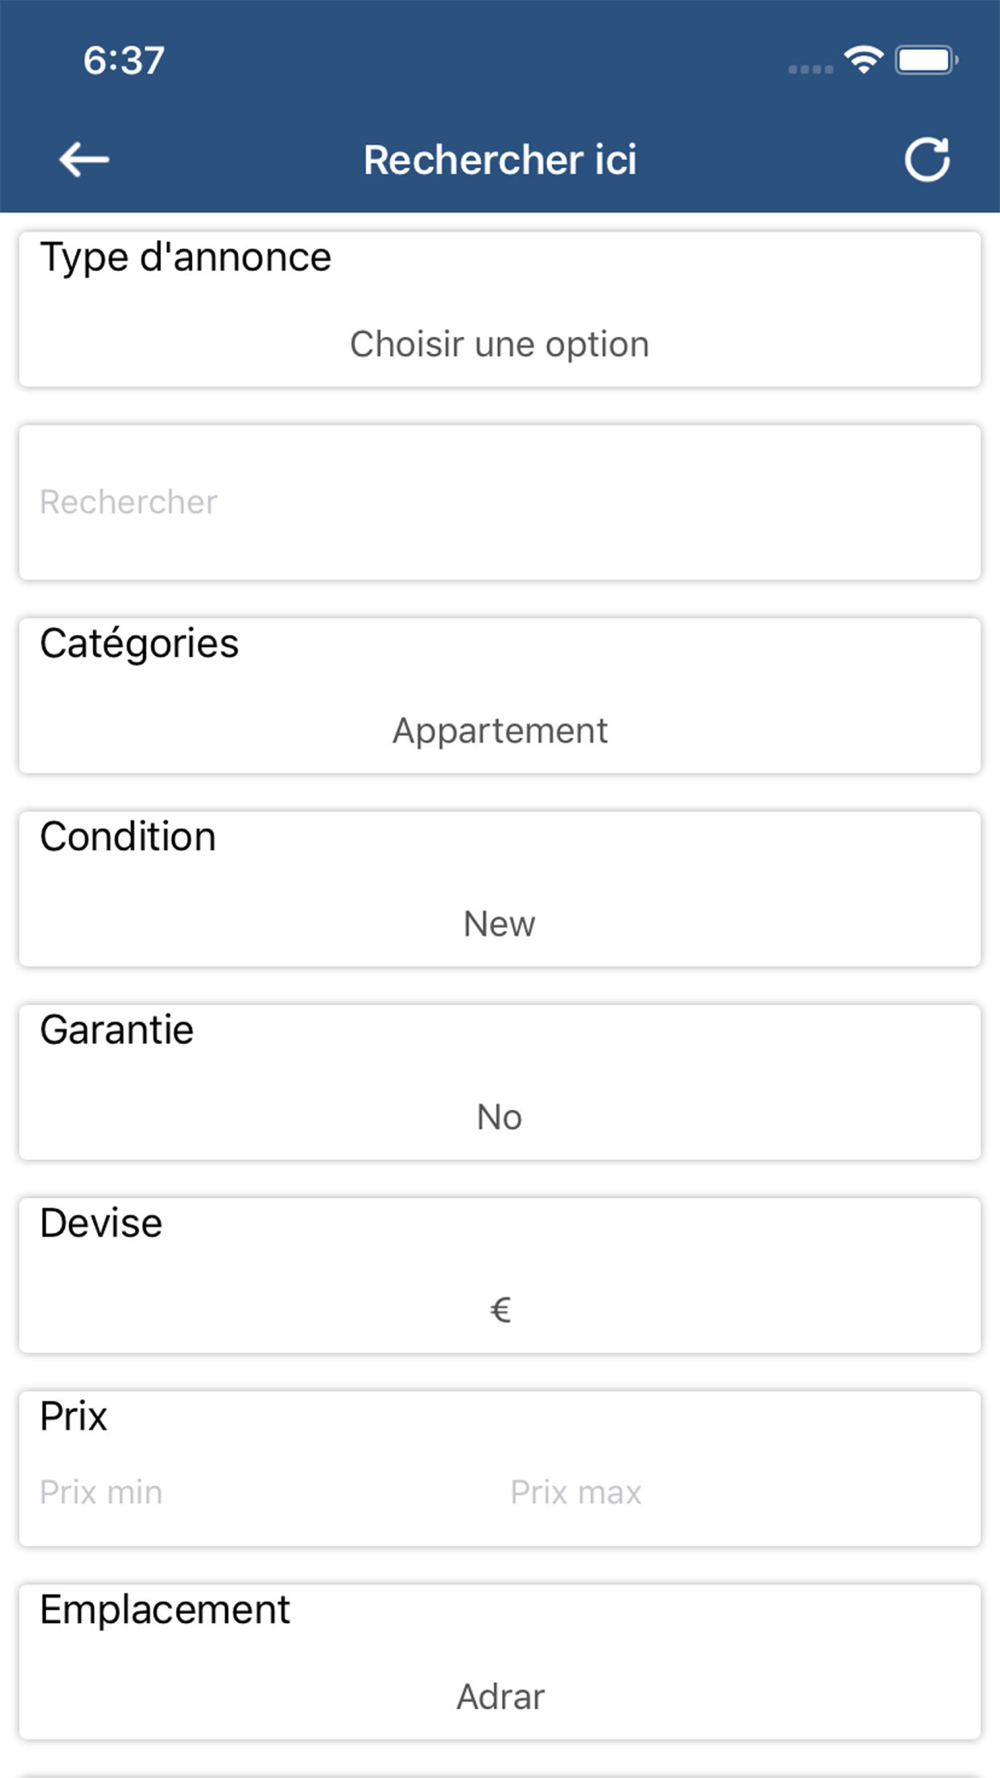Tap the Wi-Fi status icon

(x=863, y=60)
